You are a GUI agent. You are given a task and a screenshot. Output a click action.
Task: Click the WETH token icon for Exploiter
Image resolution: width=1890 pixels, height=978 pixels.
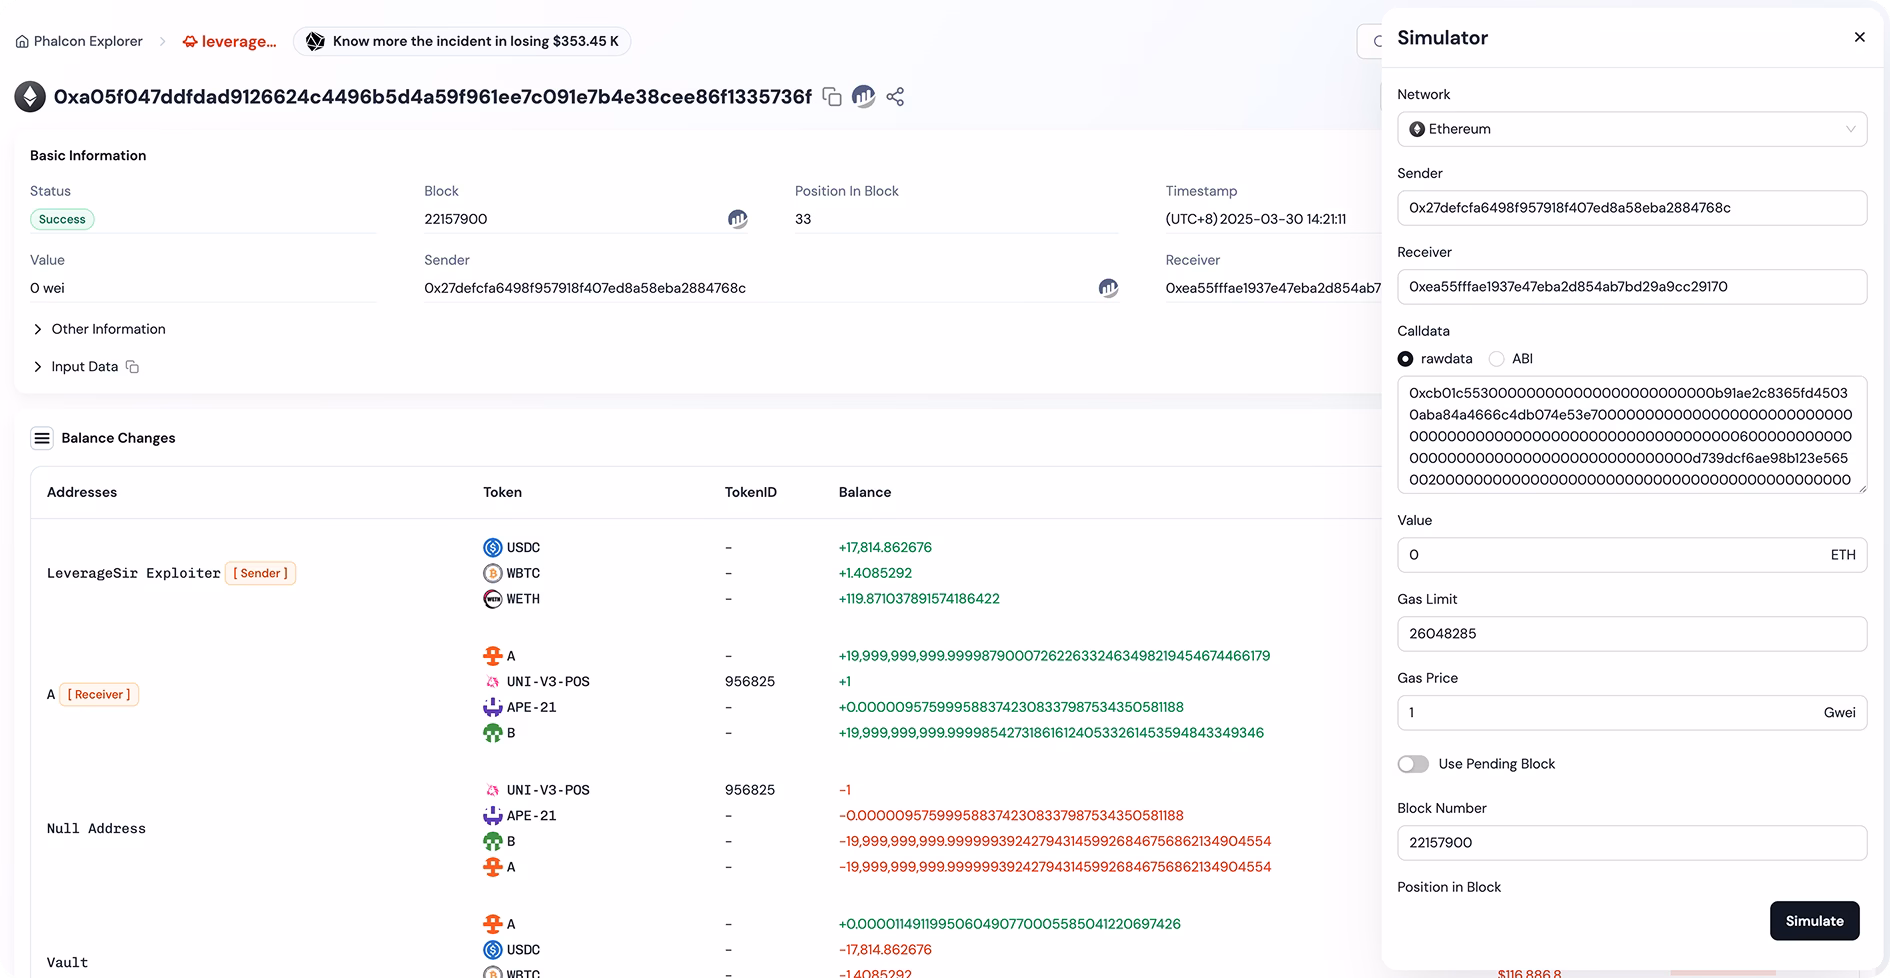(493, 599)
